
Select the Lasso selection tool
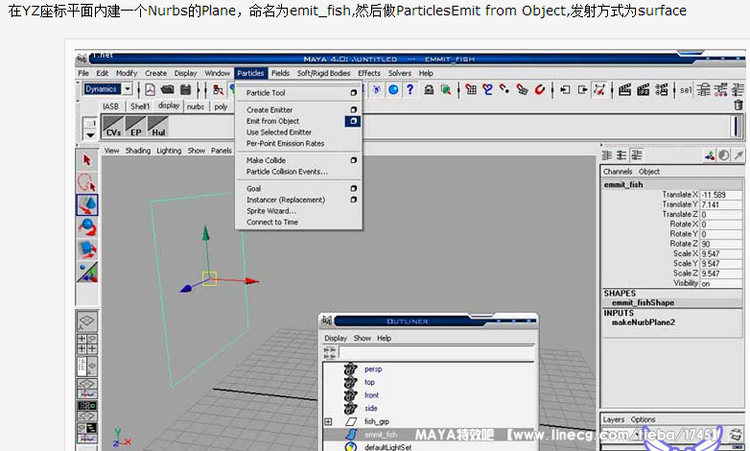click(87, 182)
